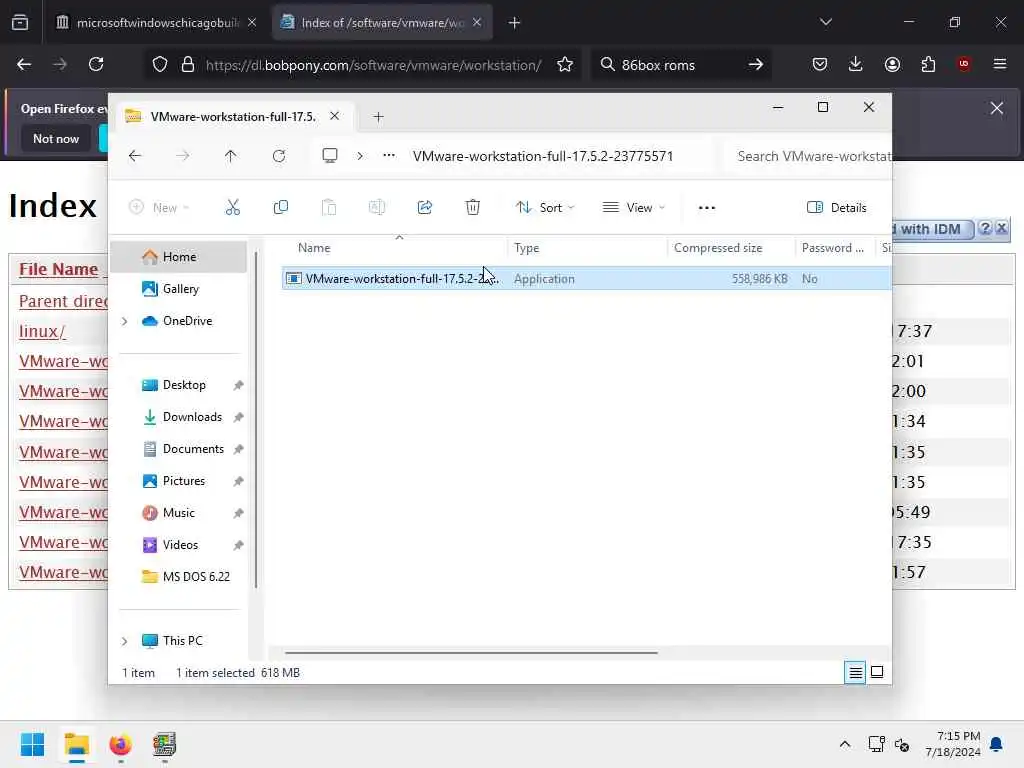Viewport: 1024px width, 768px height.
Task: Select Home in navigation pane
Action: (179, 257)
